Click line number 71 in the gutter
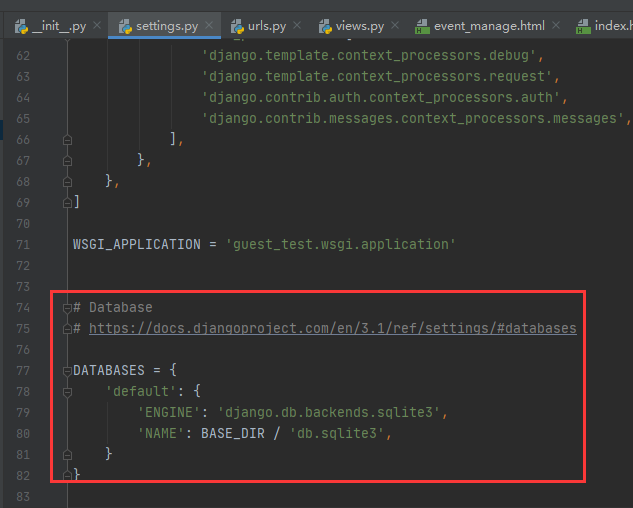The image size is (633, 508). pos(23,245)
